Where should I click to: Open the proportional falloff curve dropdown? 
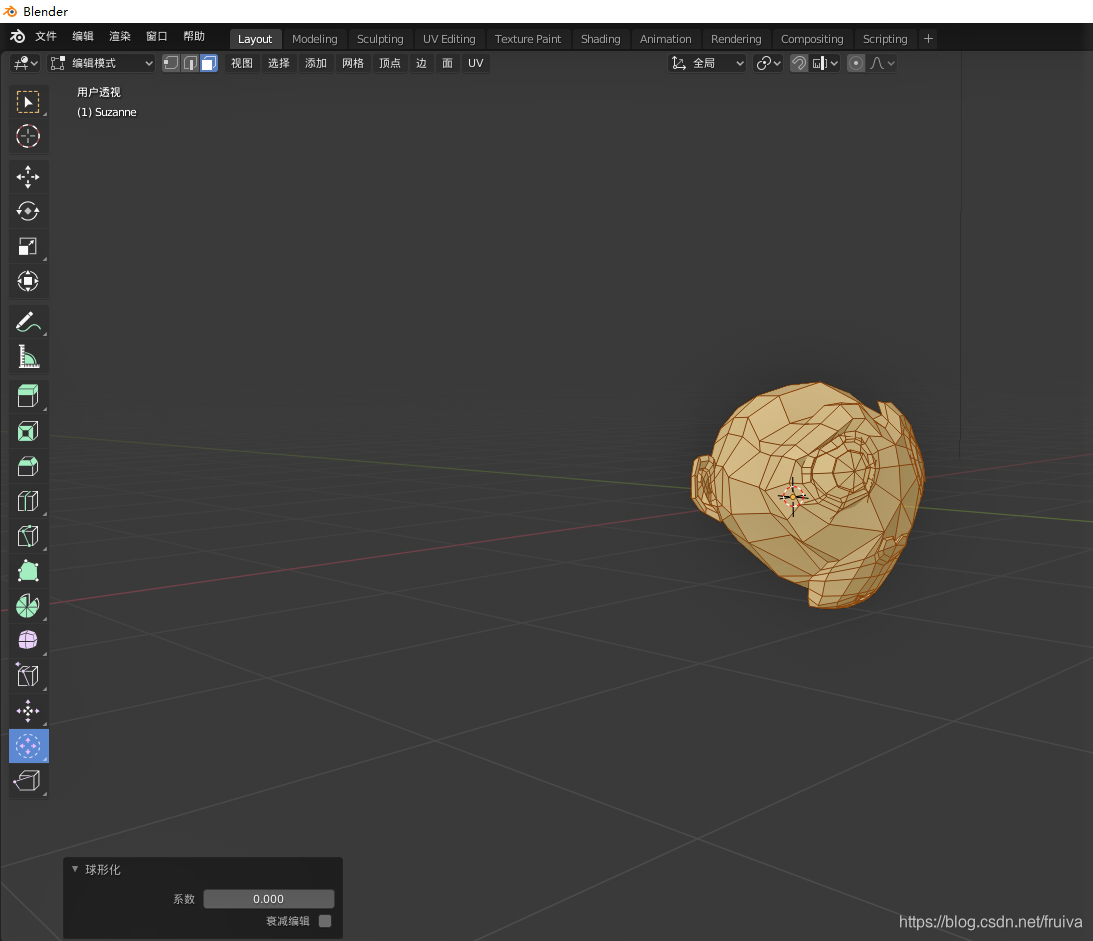[x=882, y=63]
